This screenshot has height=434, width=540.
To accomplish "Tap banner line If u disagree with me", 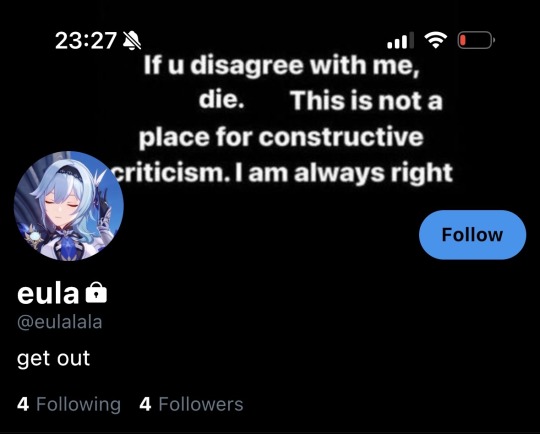I will [x=281, y=65].
